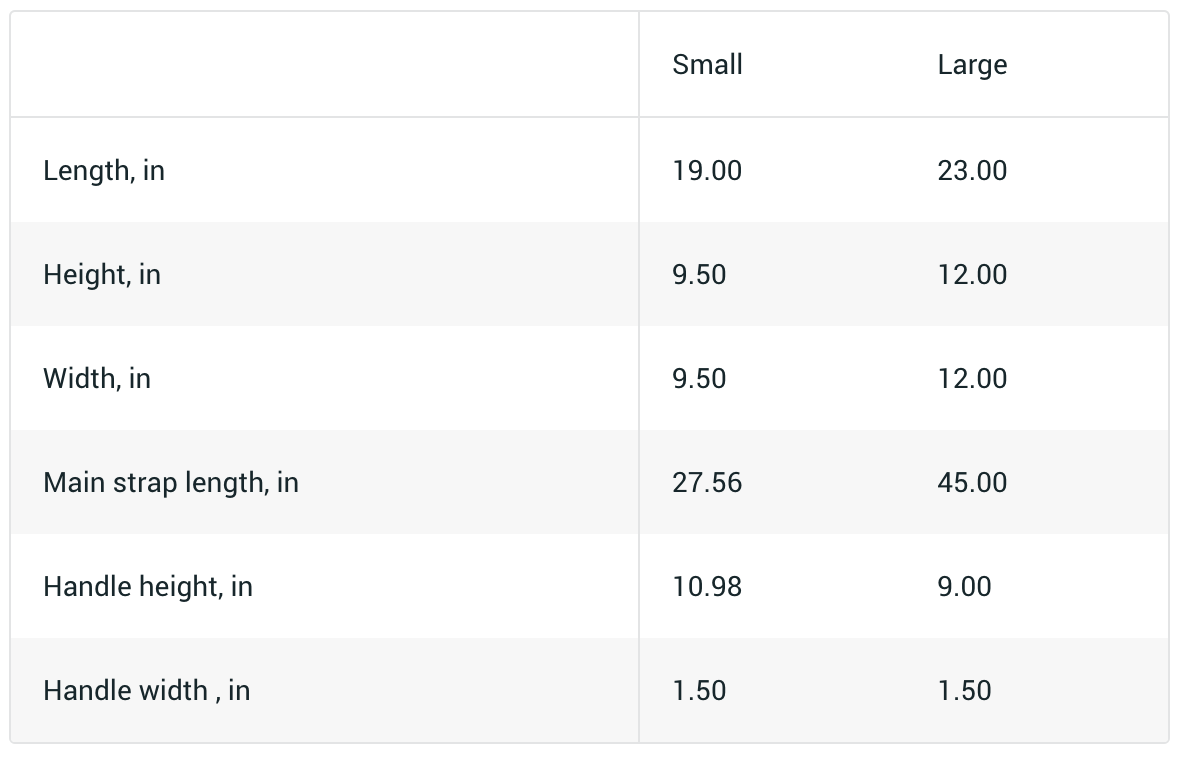Click the "Handle width , in" label
The image size is (1182, 758).
click(x=147, y=691)
